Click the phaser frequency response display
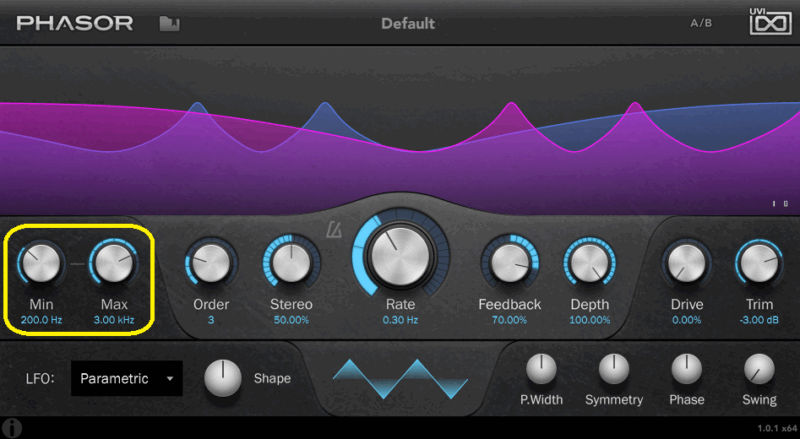The image size is (800, 439). click(400, 130)
